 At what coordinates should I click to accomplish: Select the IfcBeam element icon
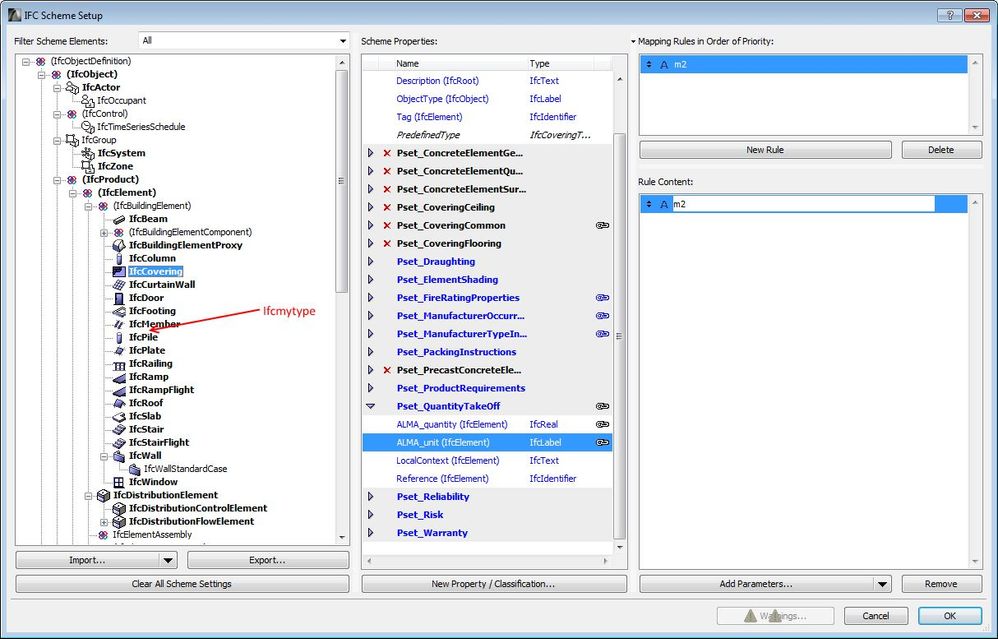(119, 219)
